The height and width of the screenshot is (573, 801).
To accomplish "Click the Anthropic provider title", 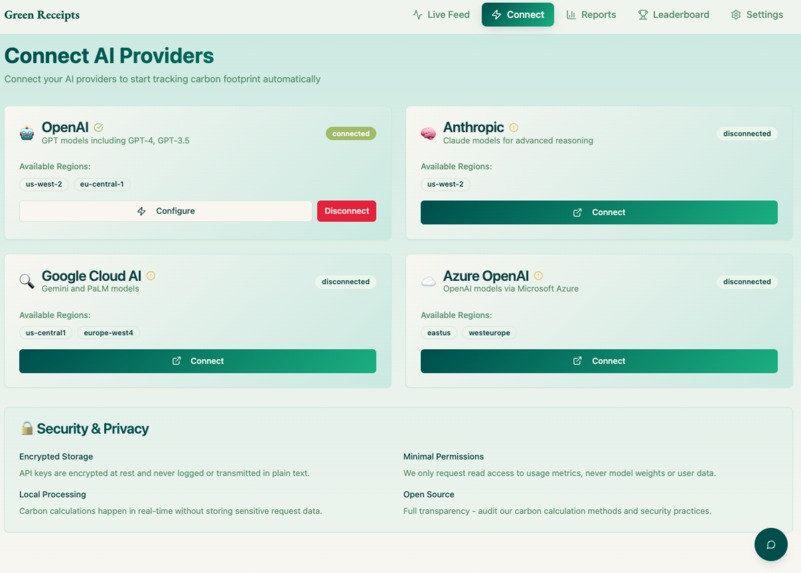I will pos(473,127).
